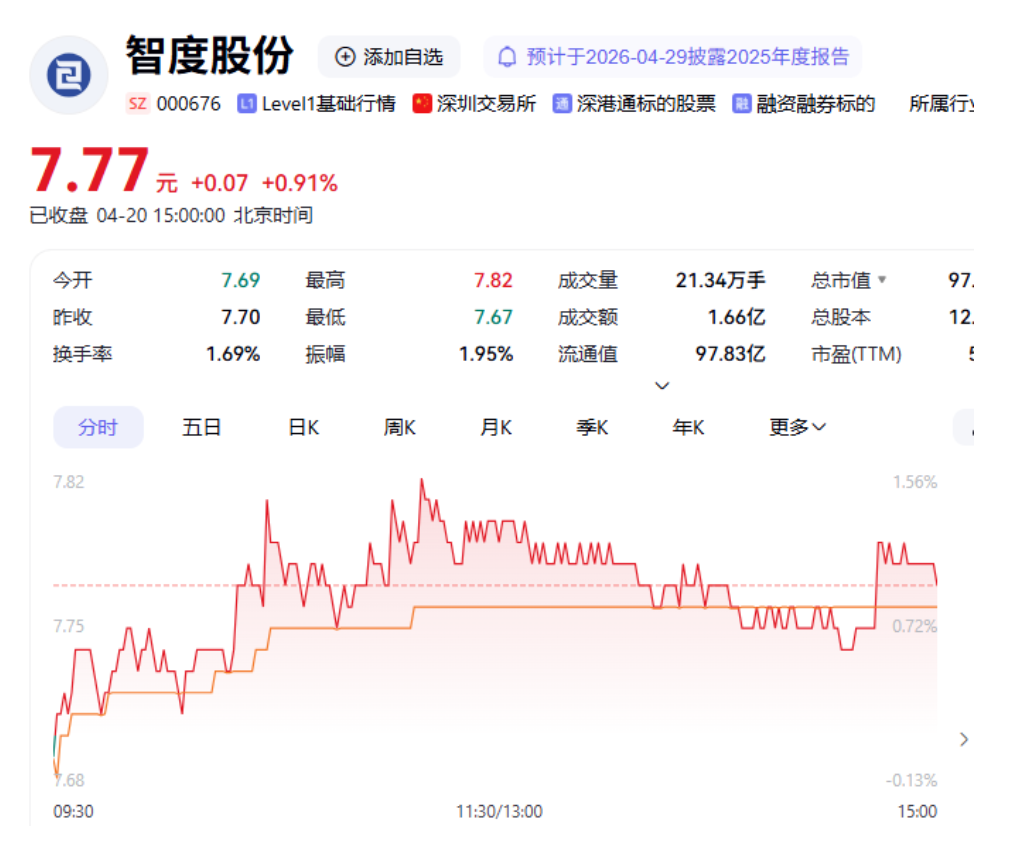Image resolution: width=1014 pixels, height=855 pixels.
Task: Click the 1.56% chart axis label
Action: pos(915,482)
